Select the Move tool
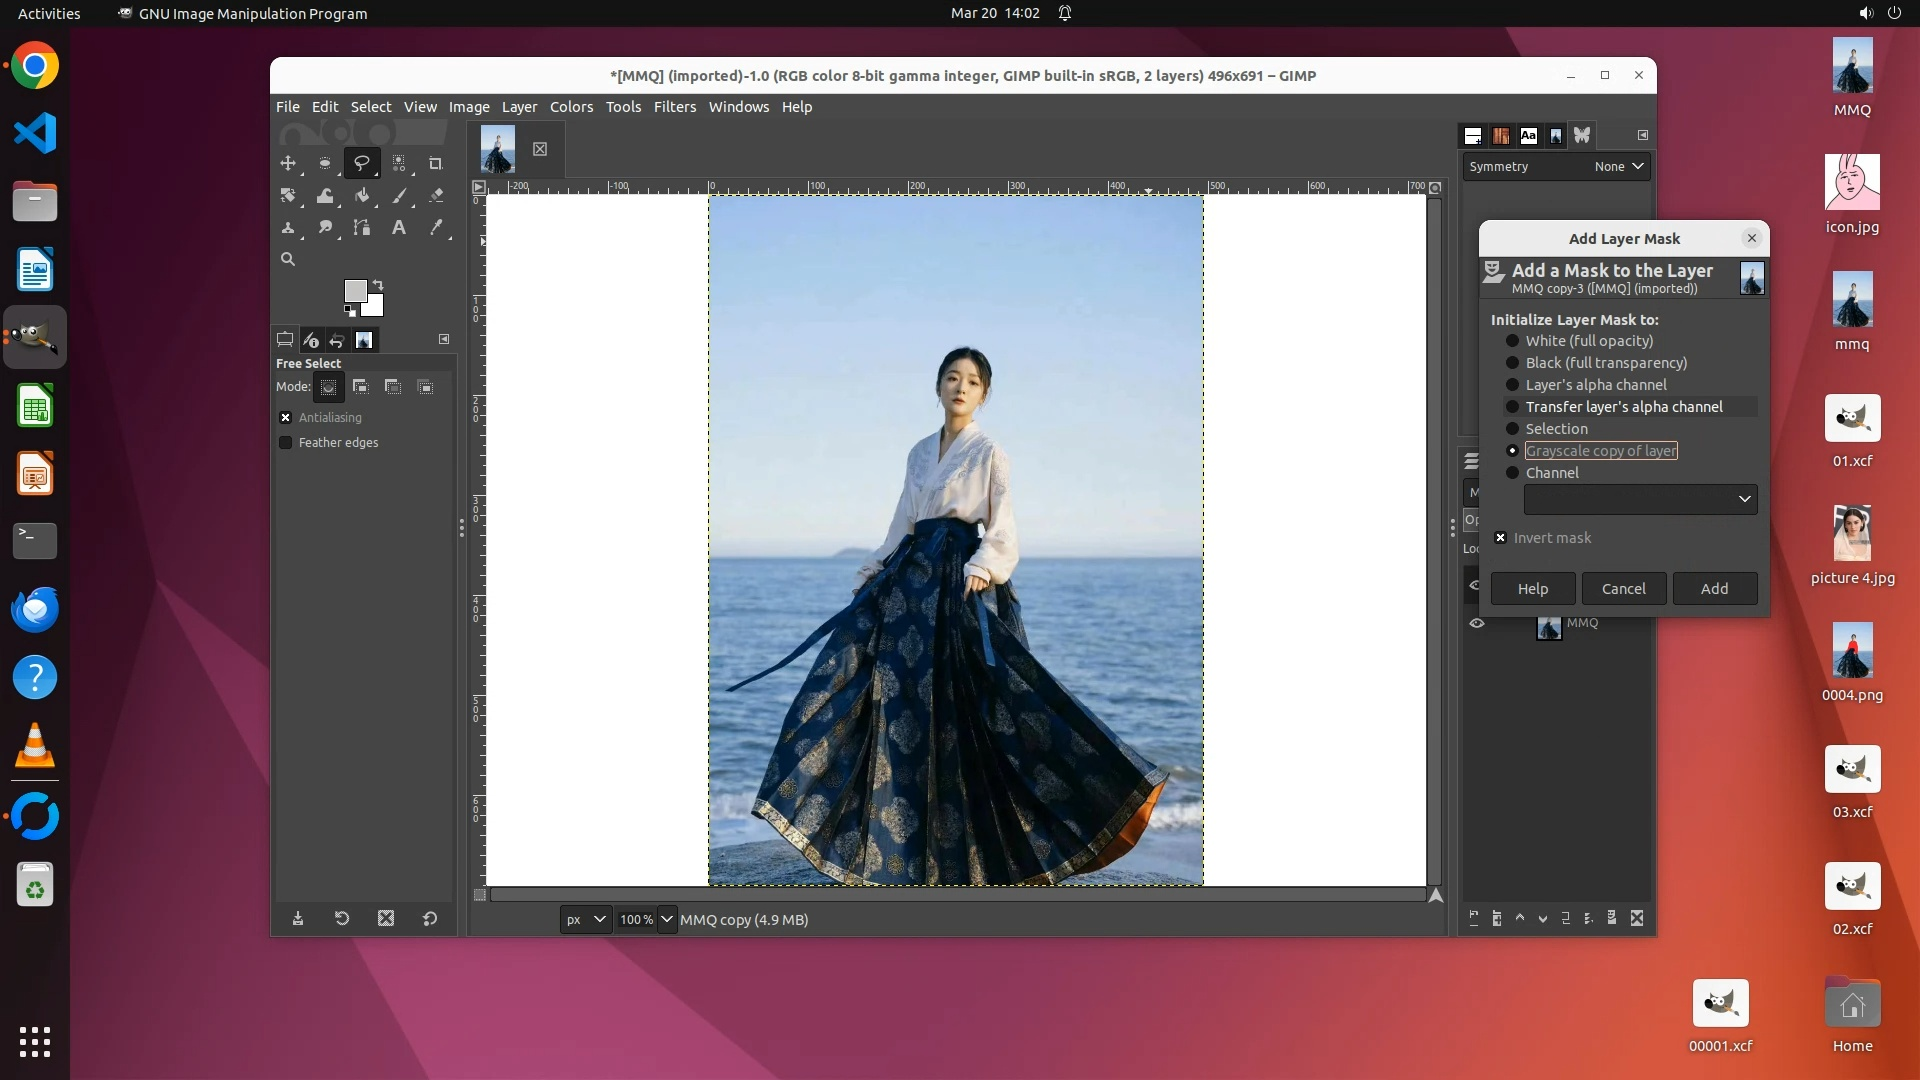Image resolution: width=1920 pixels, height=1080 pixels. coord(288,163)
